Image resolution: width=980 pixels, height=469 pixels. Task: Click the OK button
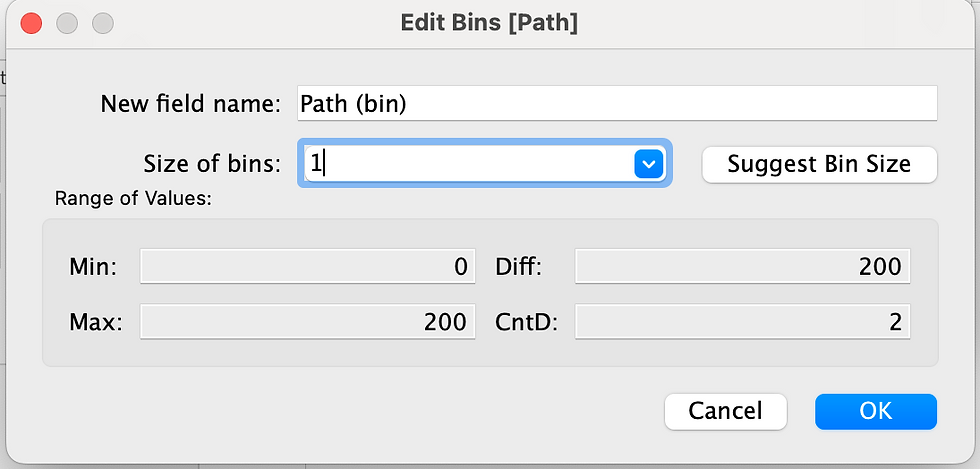(x=876, y=411)
